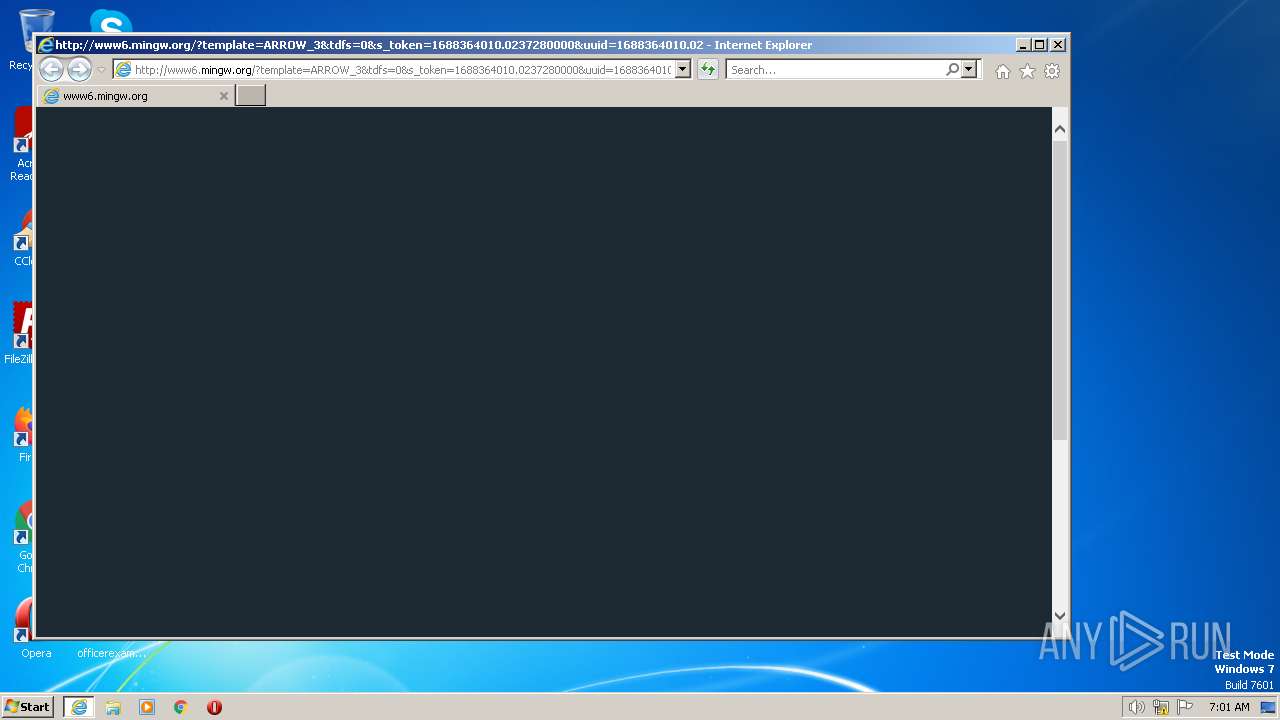Viewport: 1280px width, 720px height.
Task: Open the Tools gear menu
Action: coord(1052,71)
